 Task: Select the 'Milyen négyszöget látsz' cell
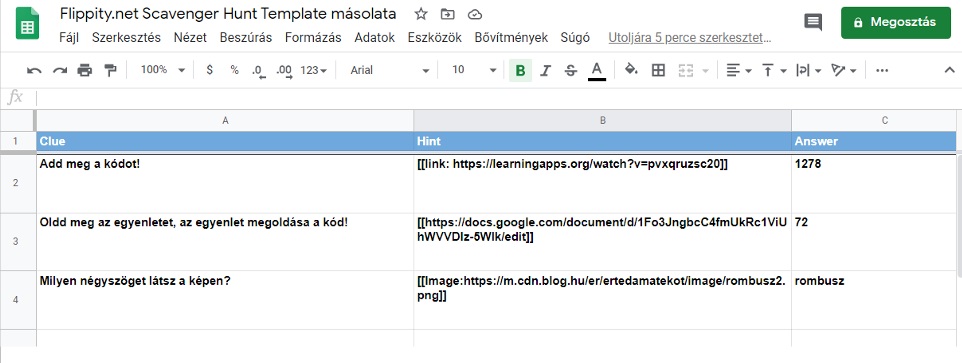[225, 300]
